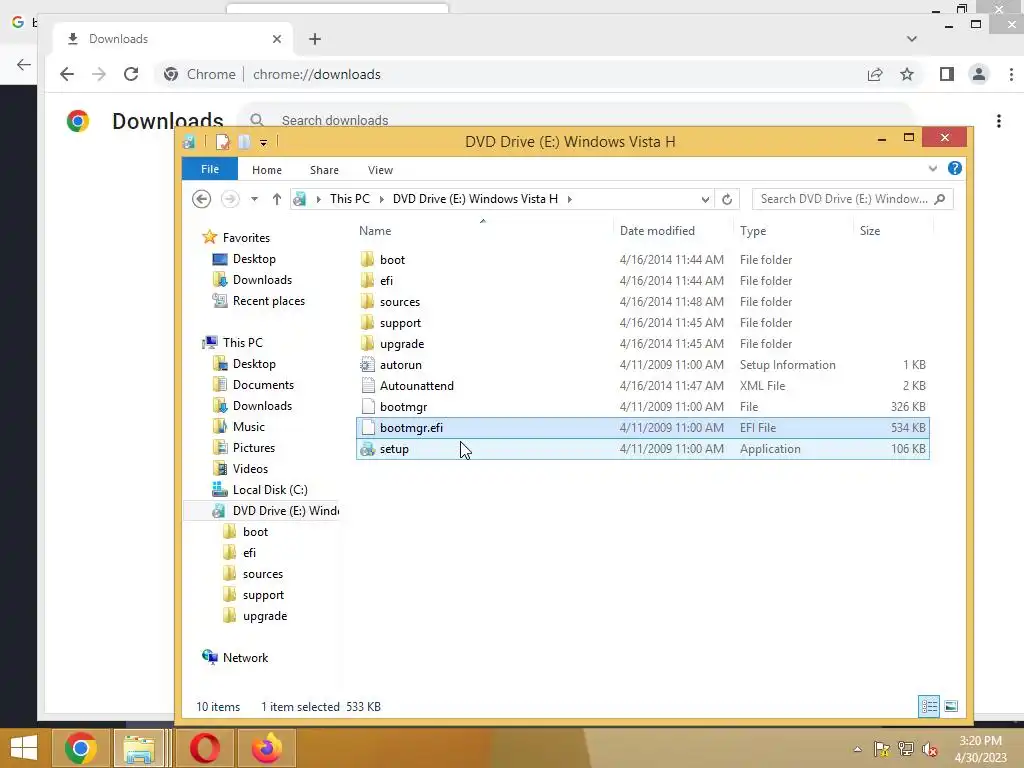Screen dimensions: 1024x768
Task: Open Explorer's File ribbon tab
Action: (x=210, y=169)
